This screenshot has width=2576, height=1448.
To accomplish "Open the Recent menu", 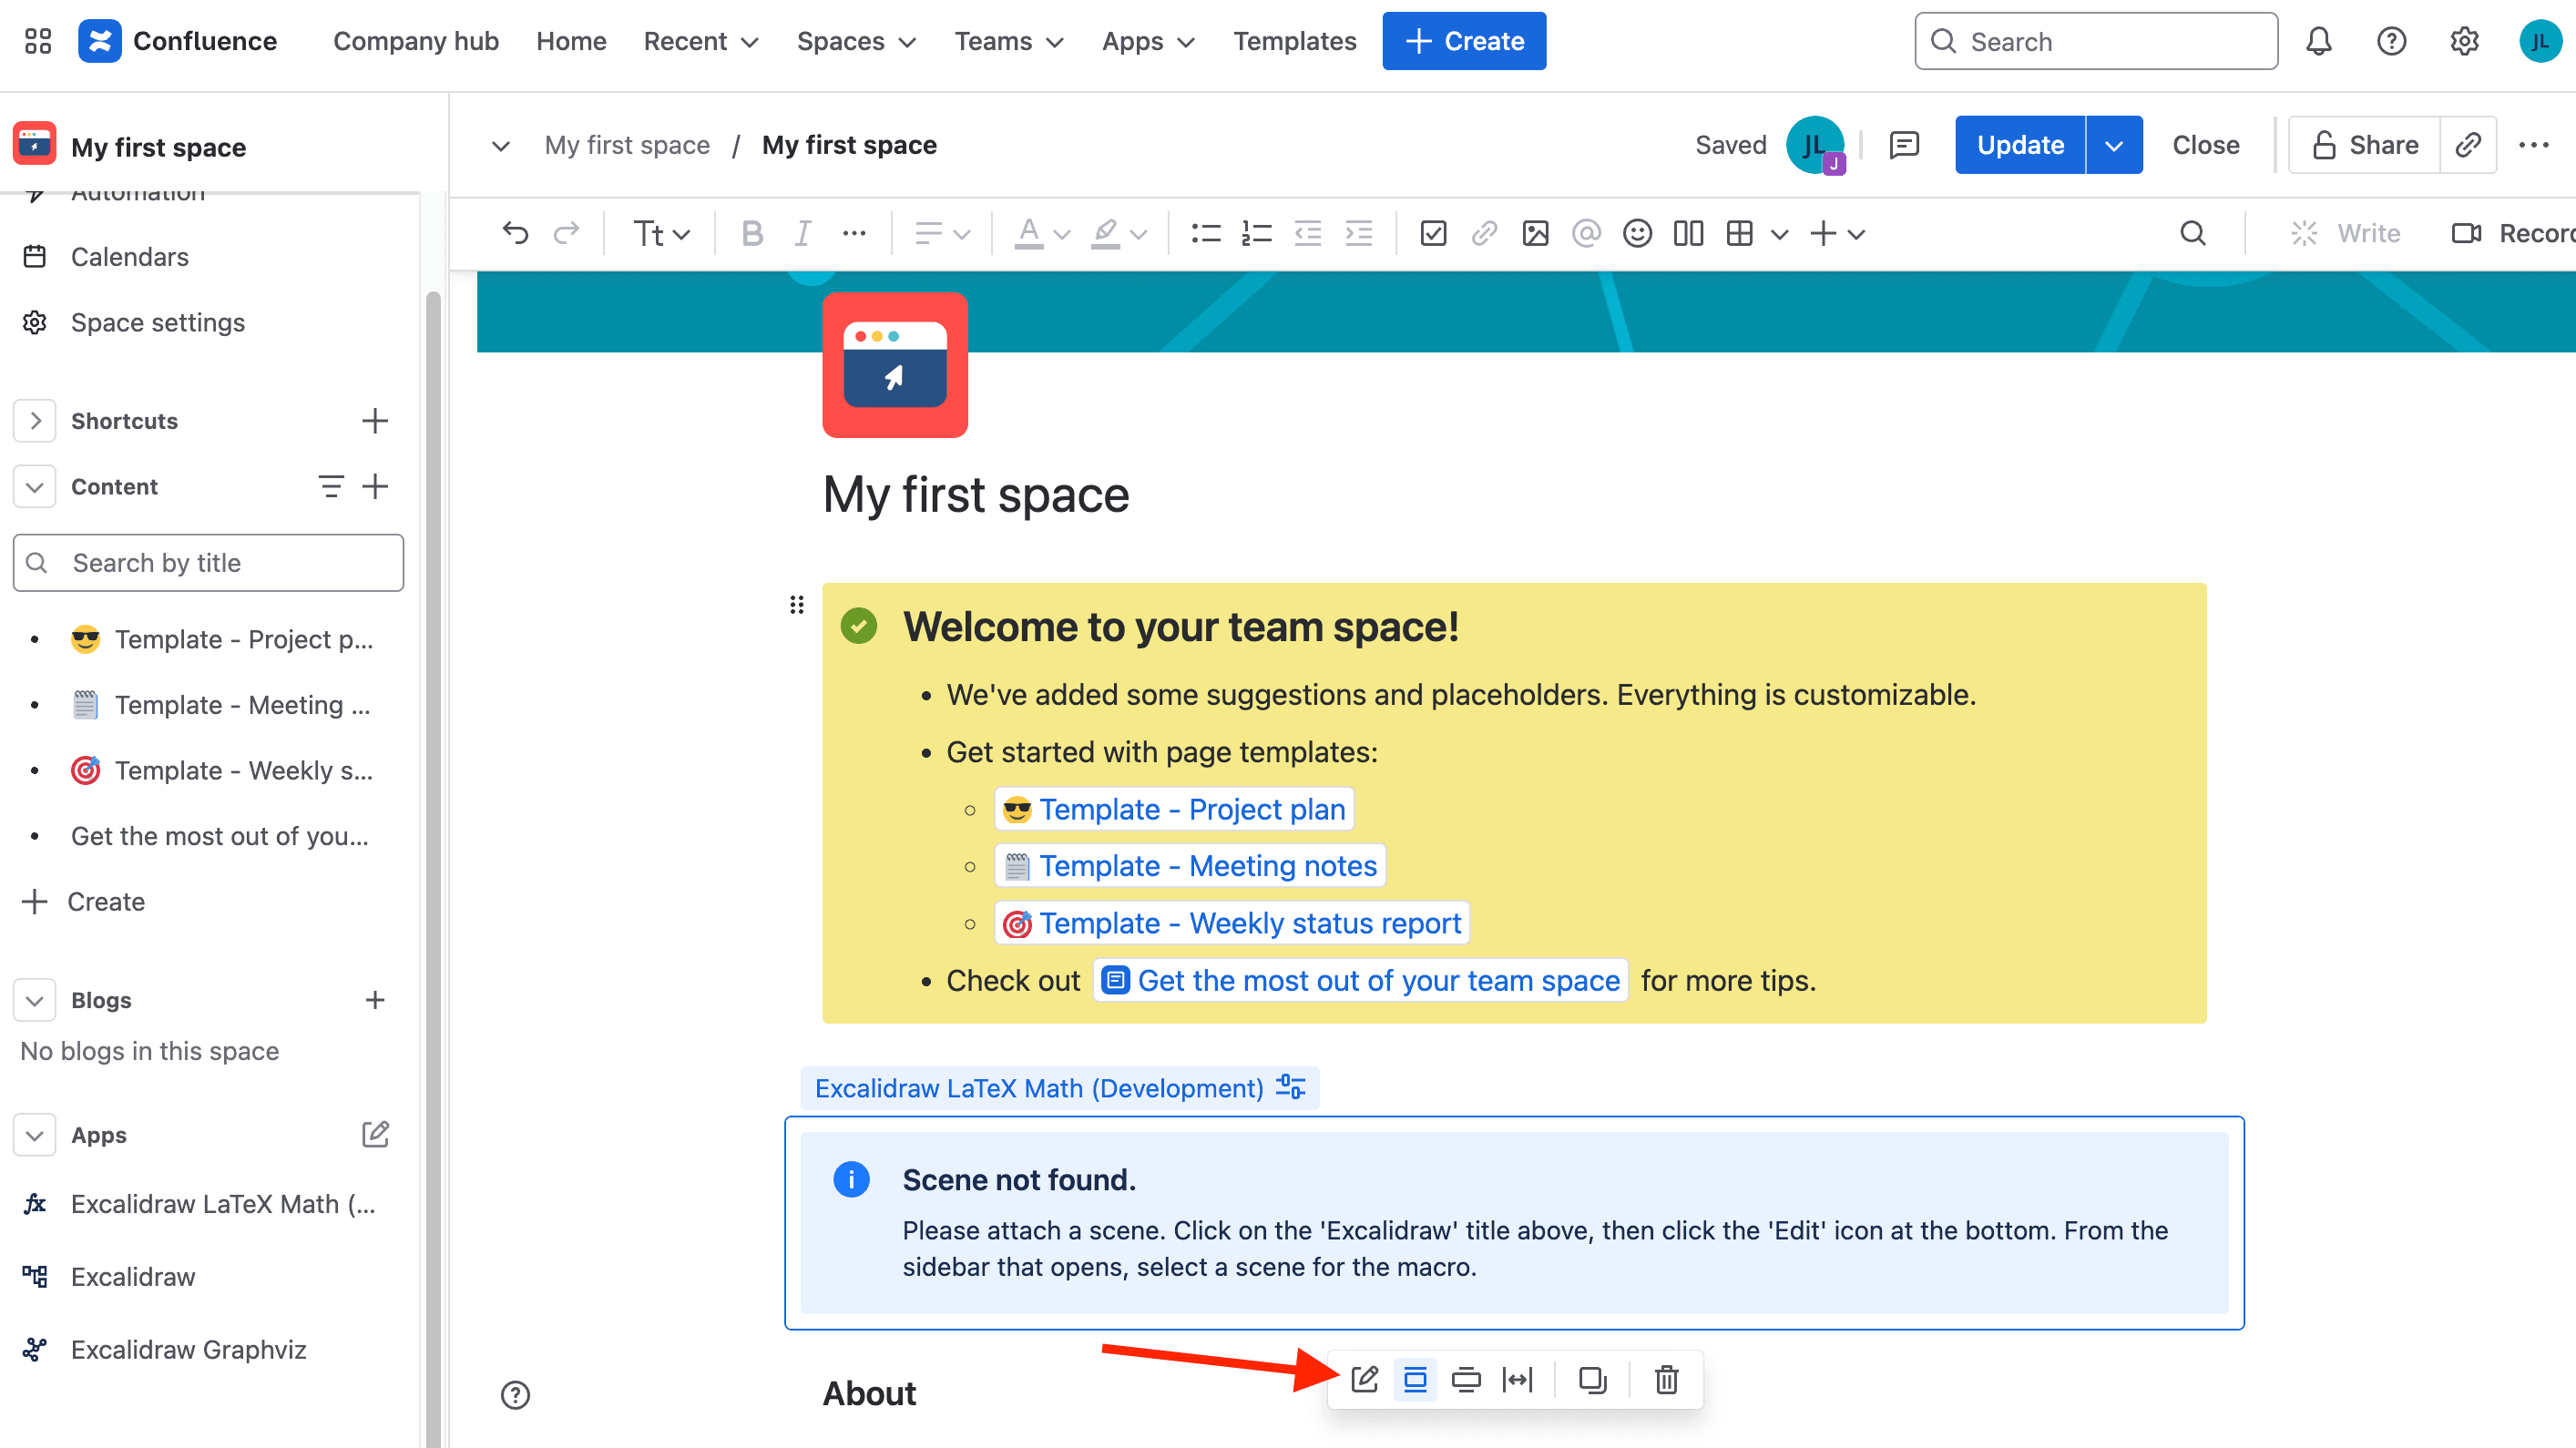I will [701, 41].
